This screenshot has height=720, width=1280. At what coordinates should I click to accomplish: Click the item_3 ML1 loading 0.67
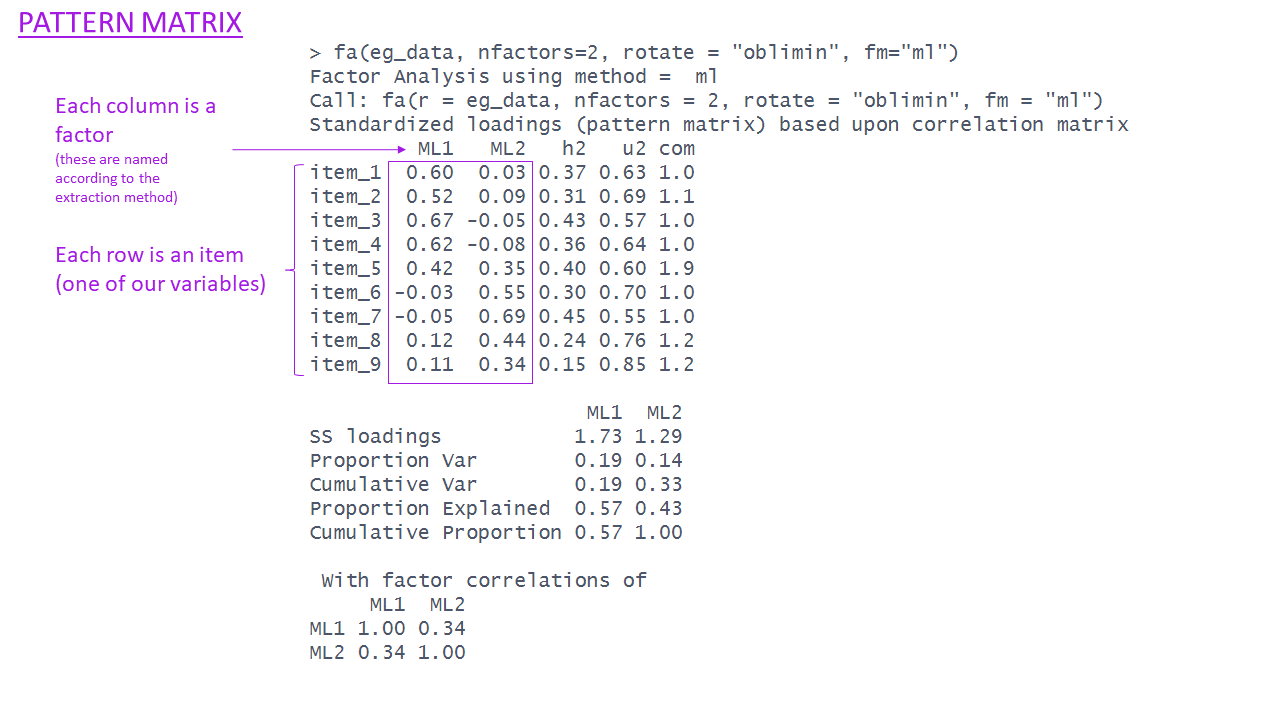coord(429,221)
